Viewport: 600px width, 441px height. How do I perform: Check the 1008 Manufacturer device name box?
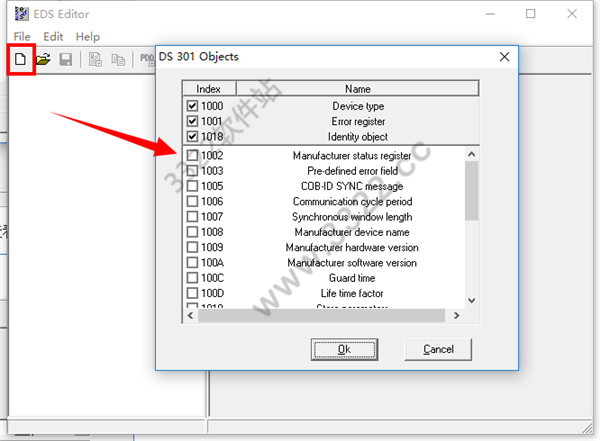[x=192, y=232]
